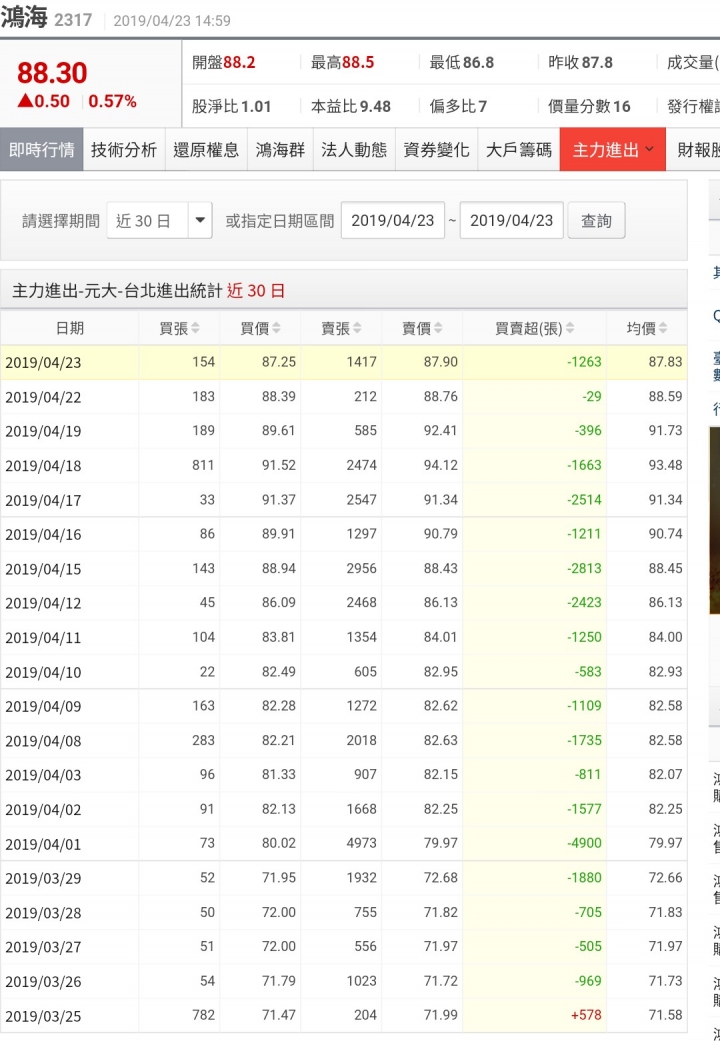Click the 價量分數16 value
This screenshot has width=720, height=1041.
point(589,106)
